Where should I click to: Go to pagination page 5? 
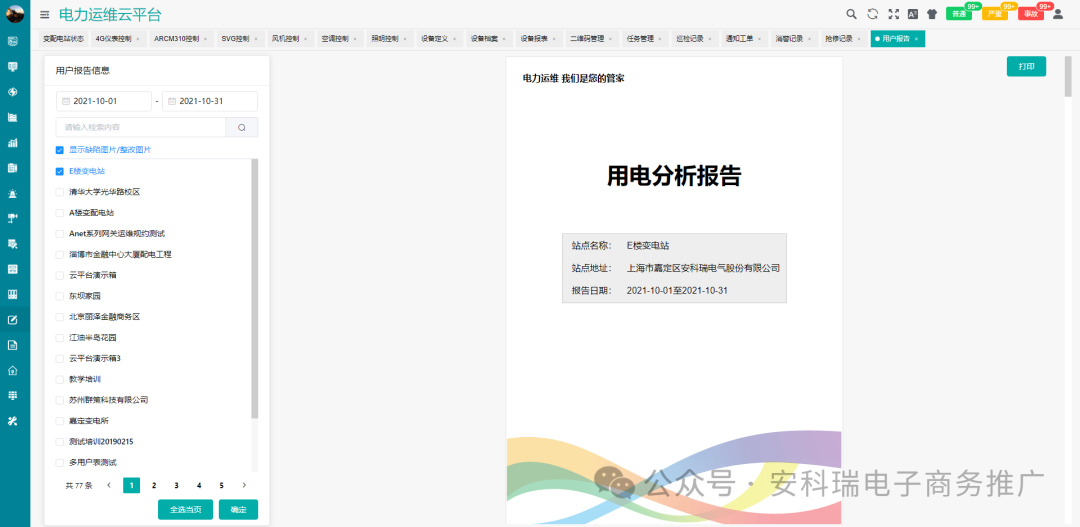point(221,485)
